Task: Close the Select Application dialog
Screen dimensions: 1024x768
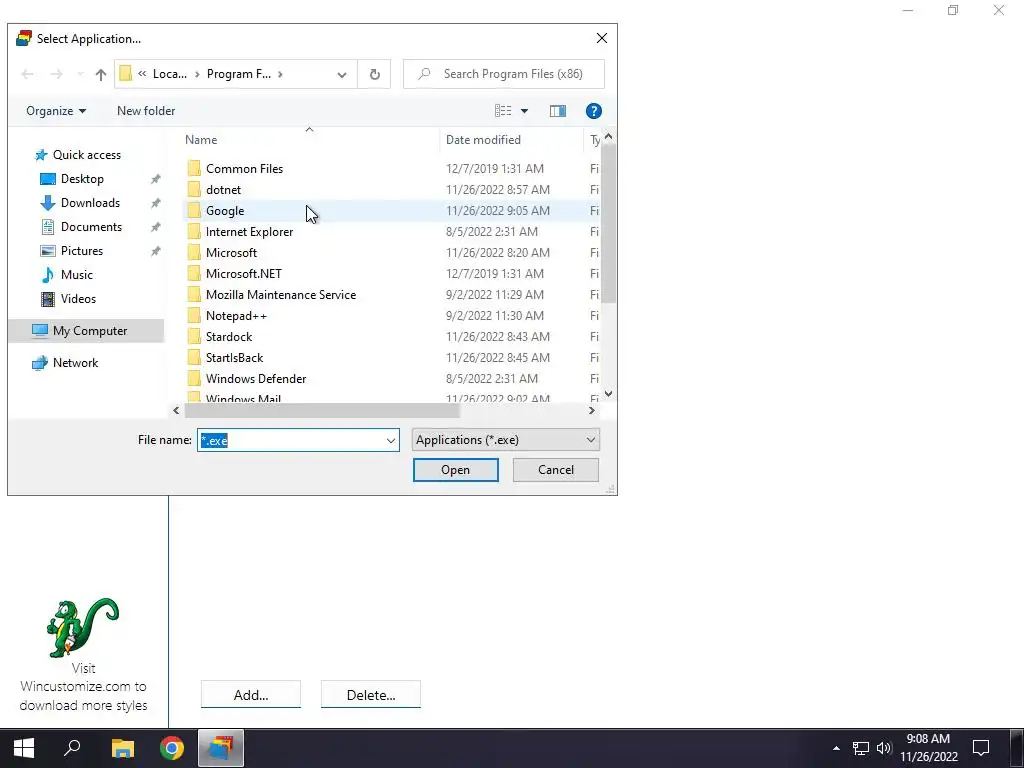Action: click(601, 39)
